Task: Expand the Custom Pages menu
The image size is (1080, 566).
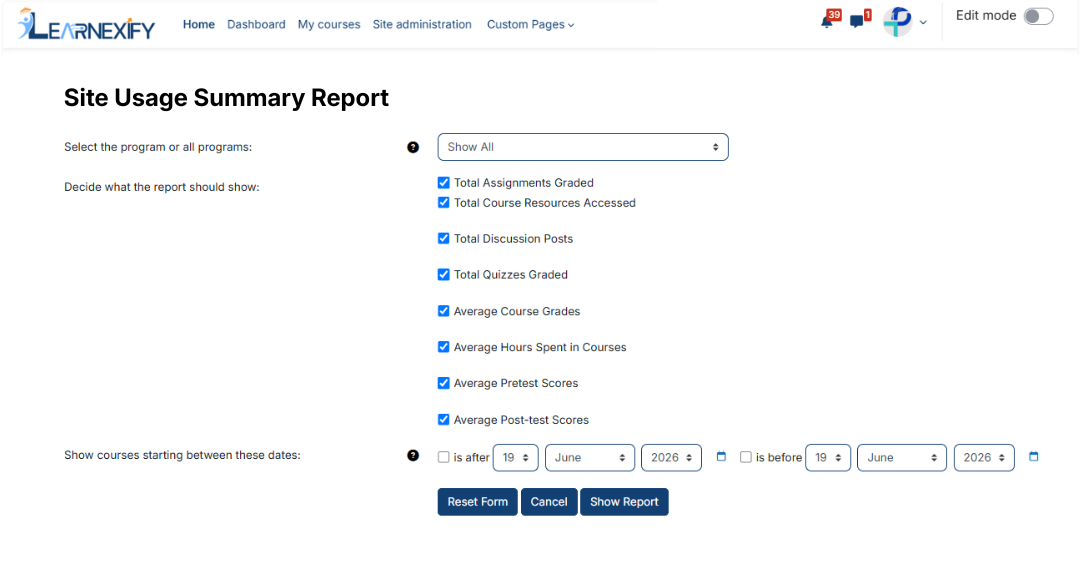Action: point(530,25)
